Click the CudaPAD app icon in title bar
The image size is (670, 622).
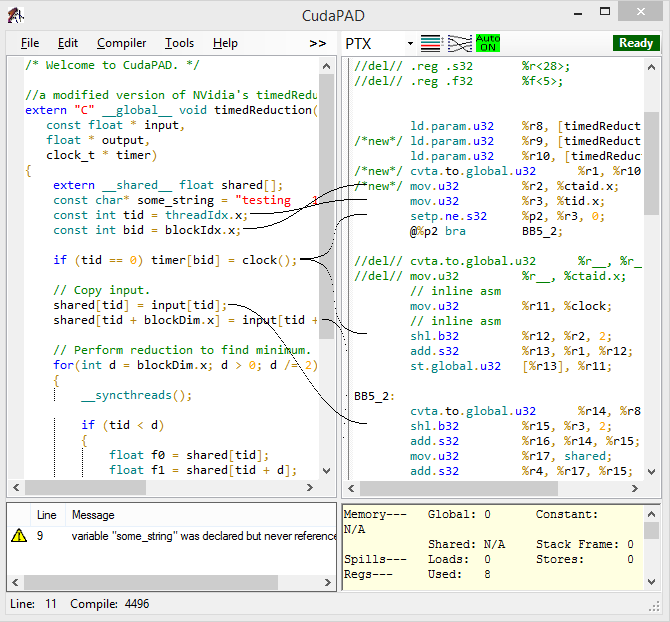[15, 14]
